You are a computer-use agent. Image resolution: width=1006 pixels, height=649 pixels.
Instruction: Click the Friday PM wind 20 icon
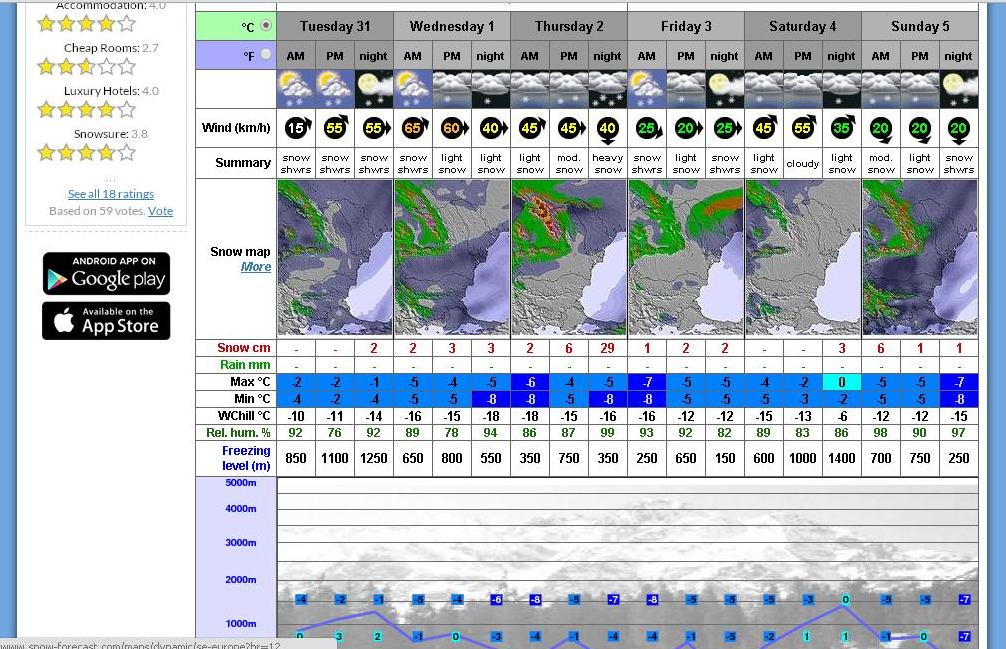686,128
